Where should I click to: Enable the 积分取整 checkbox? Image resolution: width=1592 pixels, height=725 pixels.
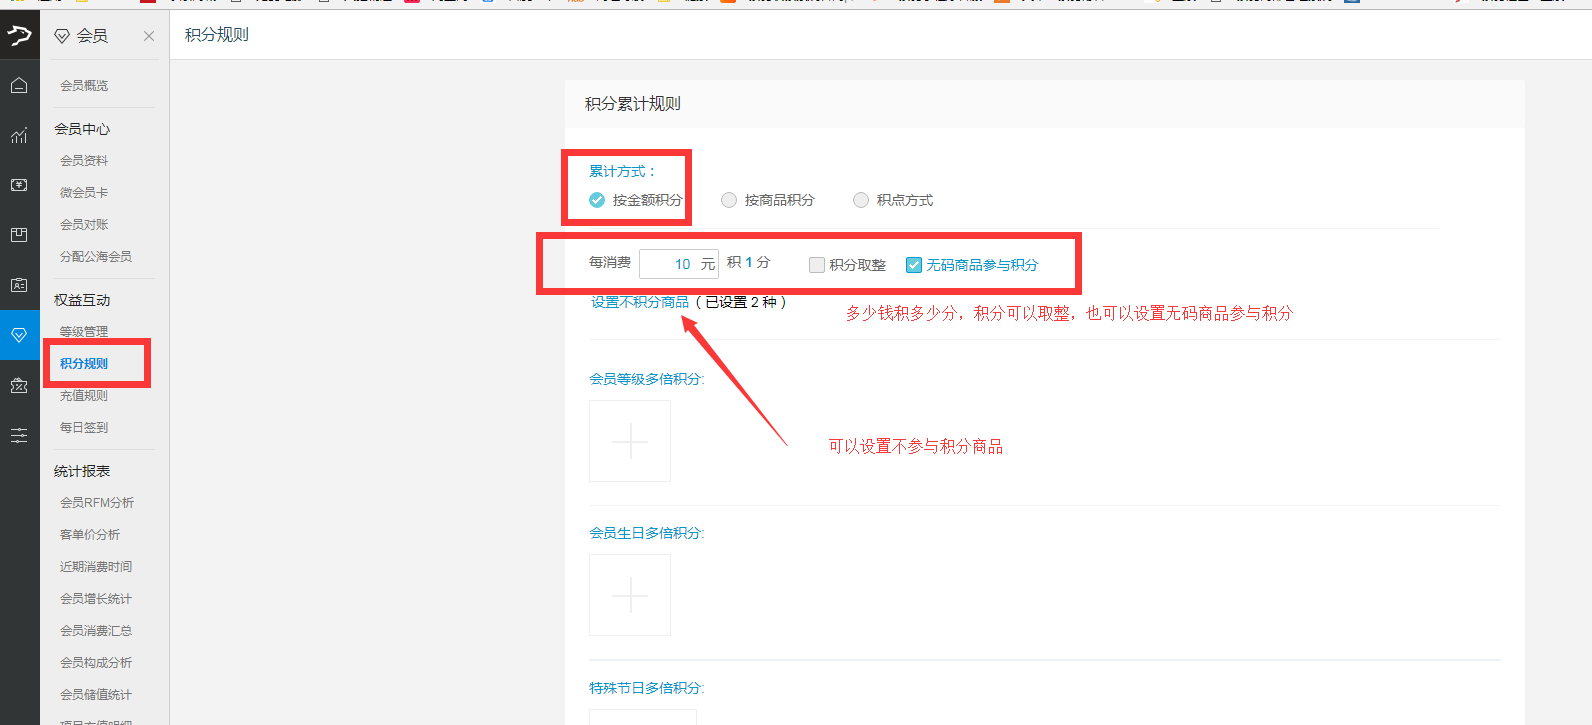point(817,265)
